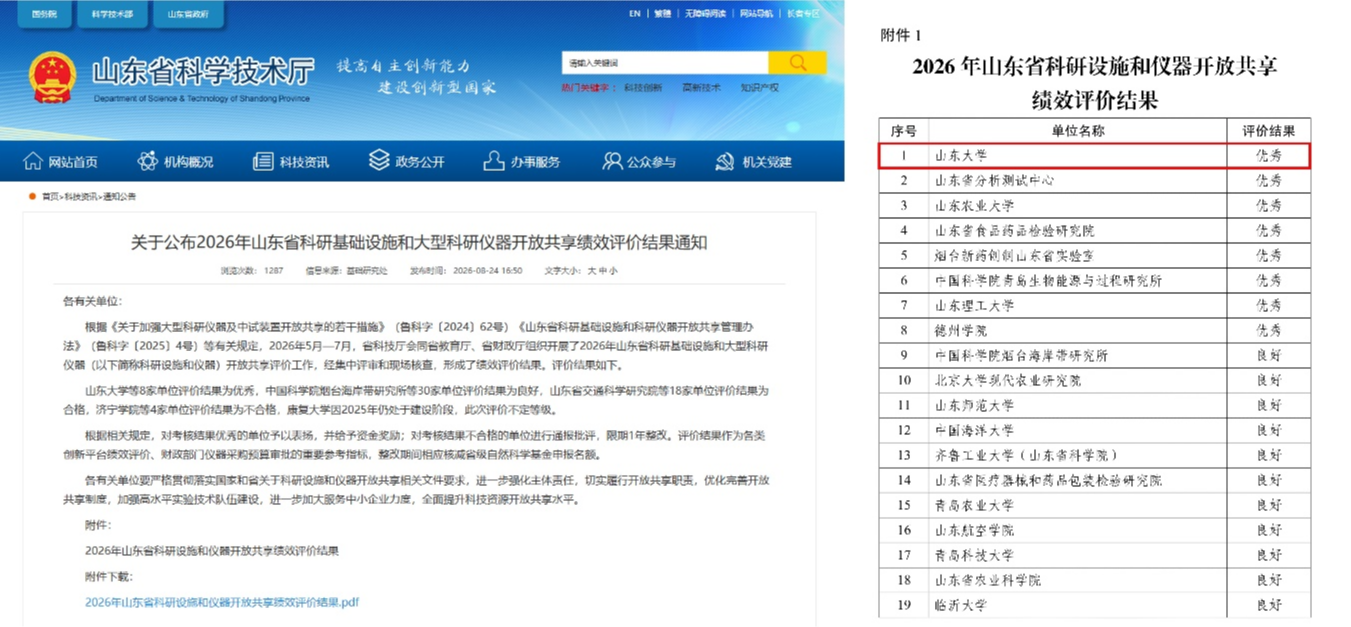
Task: Click the 评价结果 table header
Action: click(x=1269, y=131)
